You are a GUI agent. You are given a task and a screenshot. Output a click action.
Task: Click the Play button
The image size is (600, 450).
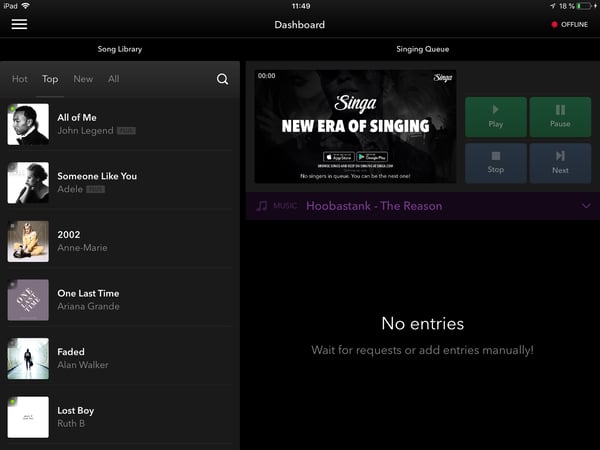click(496, 117)
